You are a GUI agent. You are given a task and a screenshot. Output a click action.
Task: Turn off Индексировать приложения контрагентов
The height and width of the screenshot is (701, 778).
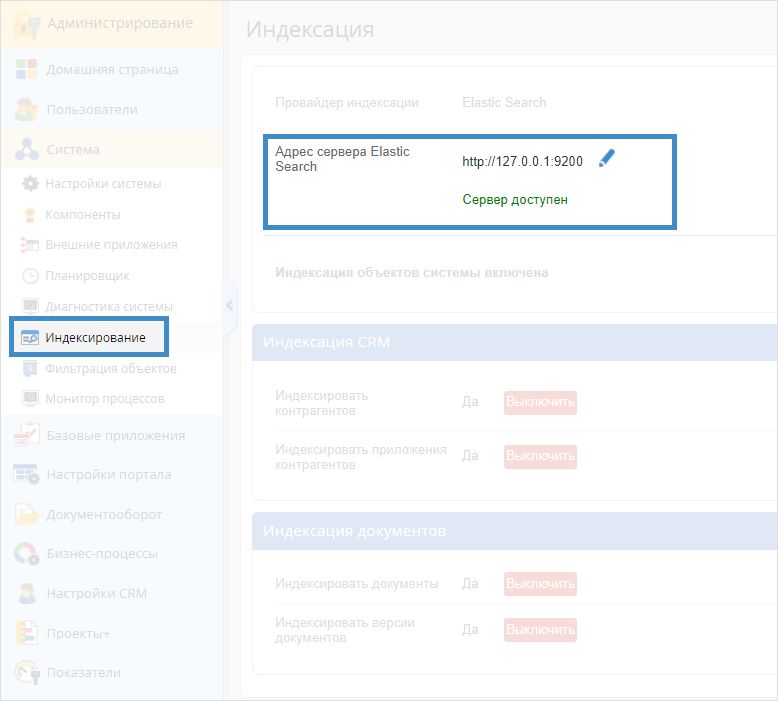(x=540, y=456)
